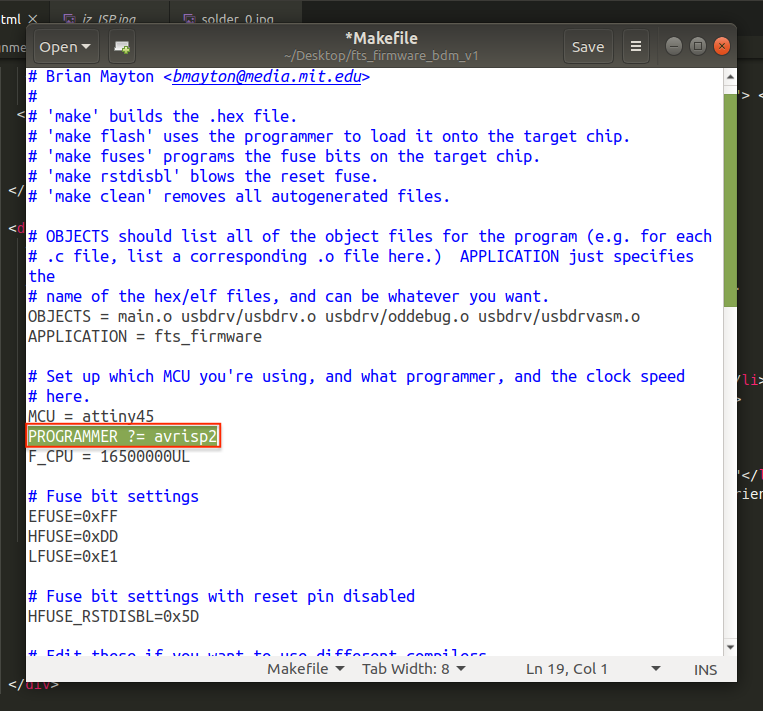Click the scrollbar up arrow

tap(730, 77)
